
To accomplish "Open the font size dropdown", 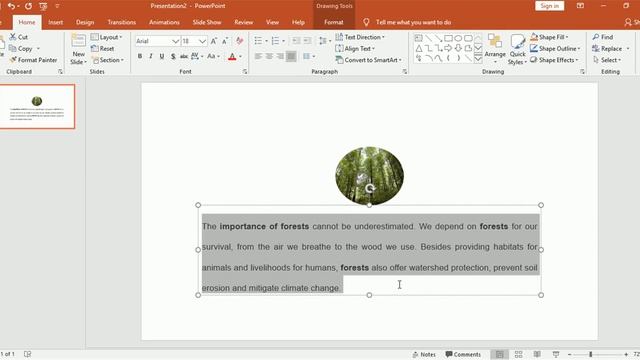I will coord(202,41).
